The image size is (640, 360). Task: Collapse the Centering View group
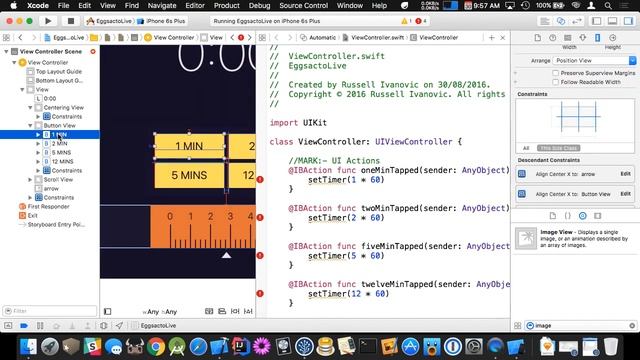point(30,108)
